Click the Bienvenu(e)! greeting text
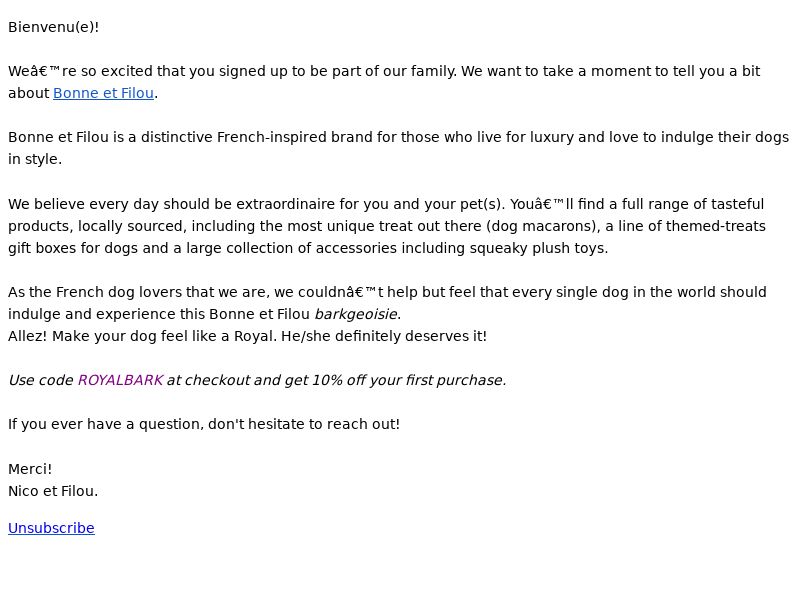Viewport: 800px width, 600px height. point(54,27)
